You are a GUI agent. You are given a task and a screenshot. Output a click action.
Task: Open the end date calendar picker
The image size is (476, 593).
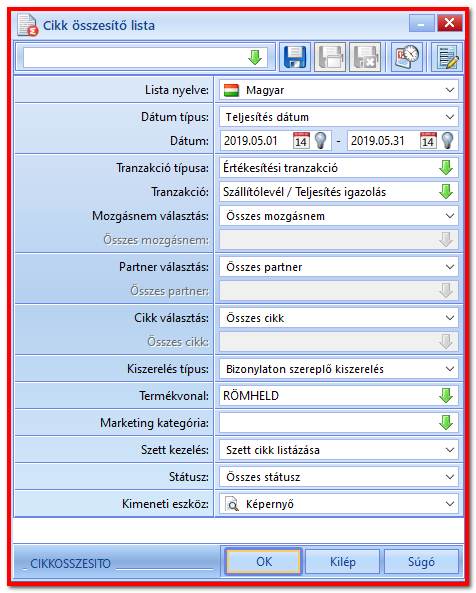tap(428, 141)
